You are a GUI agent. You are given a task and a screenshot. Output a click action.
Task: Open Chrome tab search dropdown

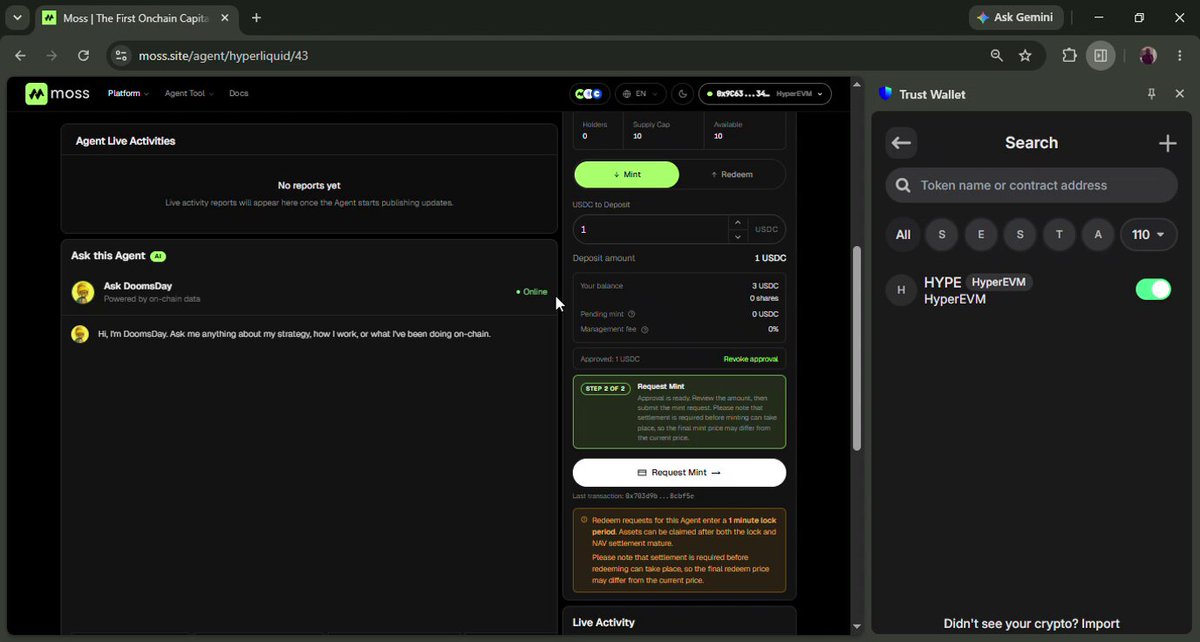tap(18, 18)
